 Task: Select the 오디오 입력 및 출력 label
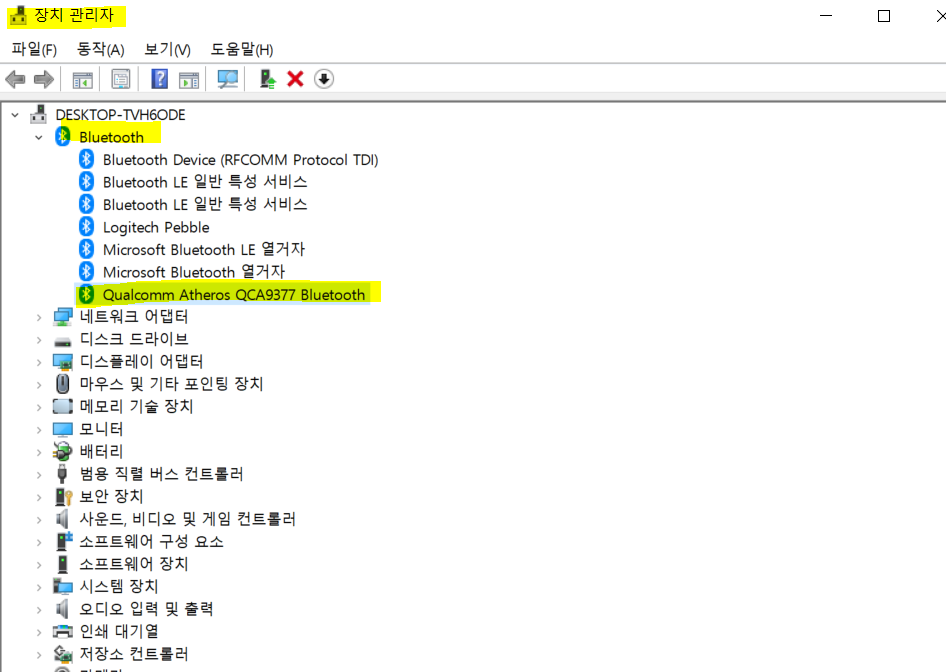pos(147,609)
